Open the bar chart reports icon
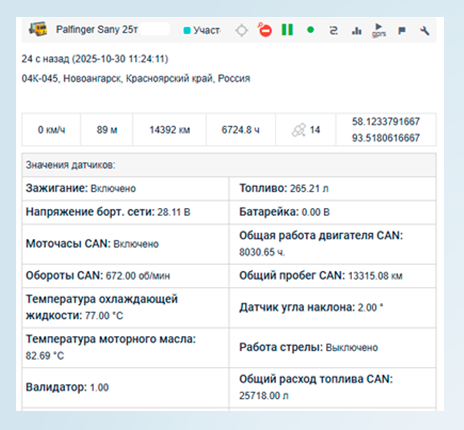 [x=356, y=31]
